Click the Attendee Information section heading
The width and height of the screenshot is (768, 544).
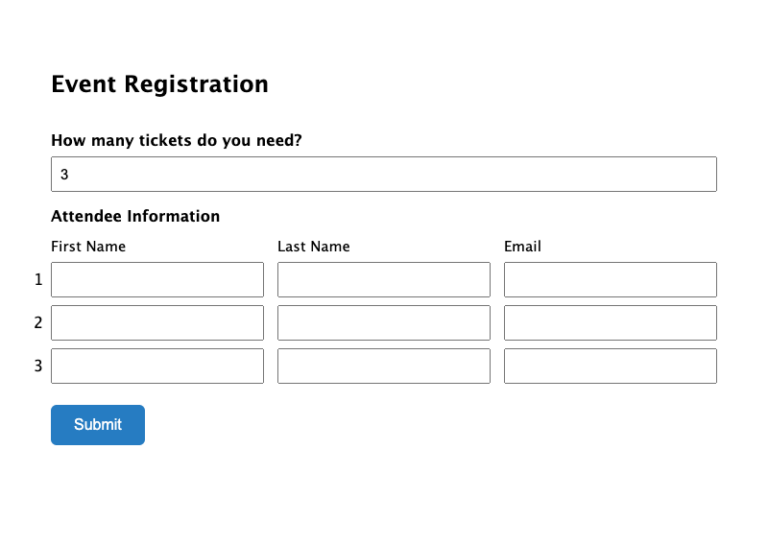pos(135,216)
